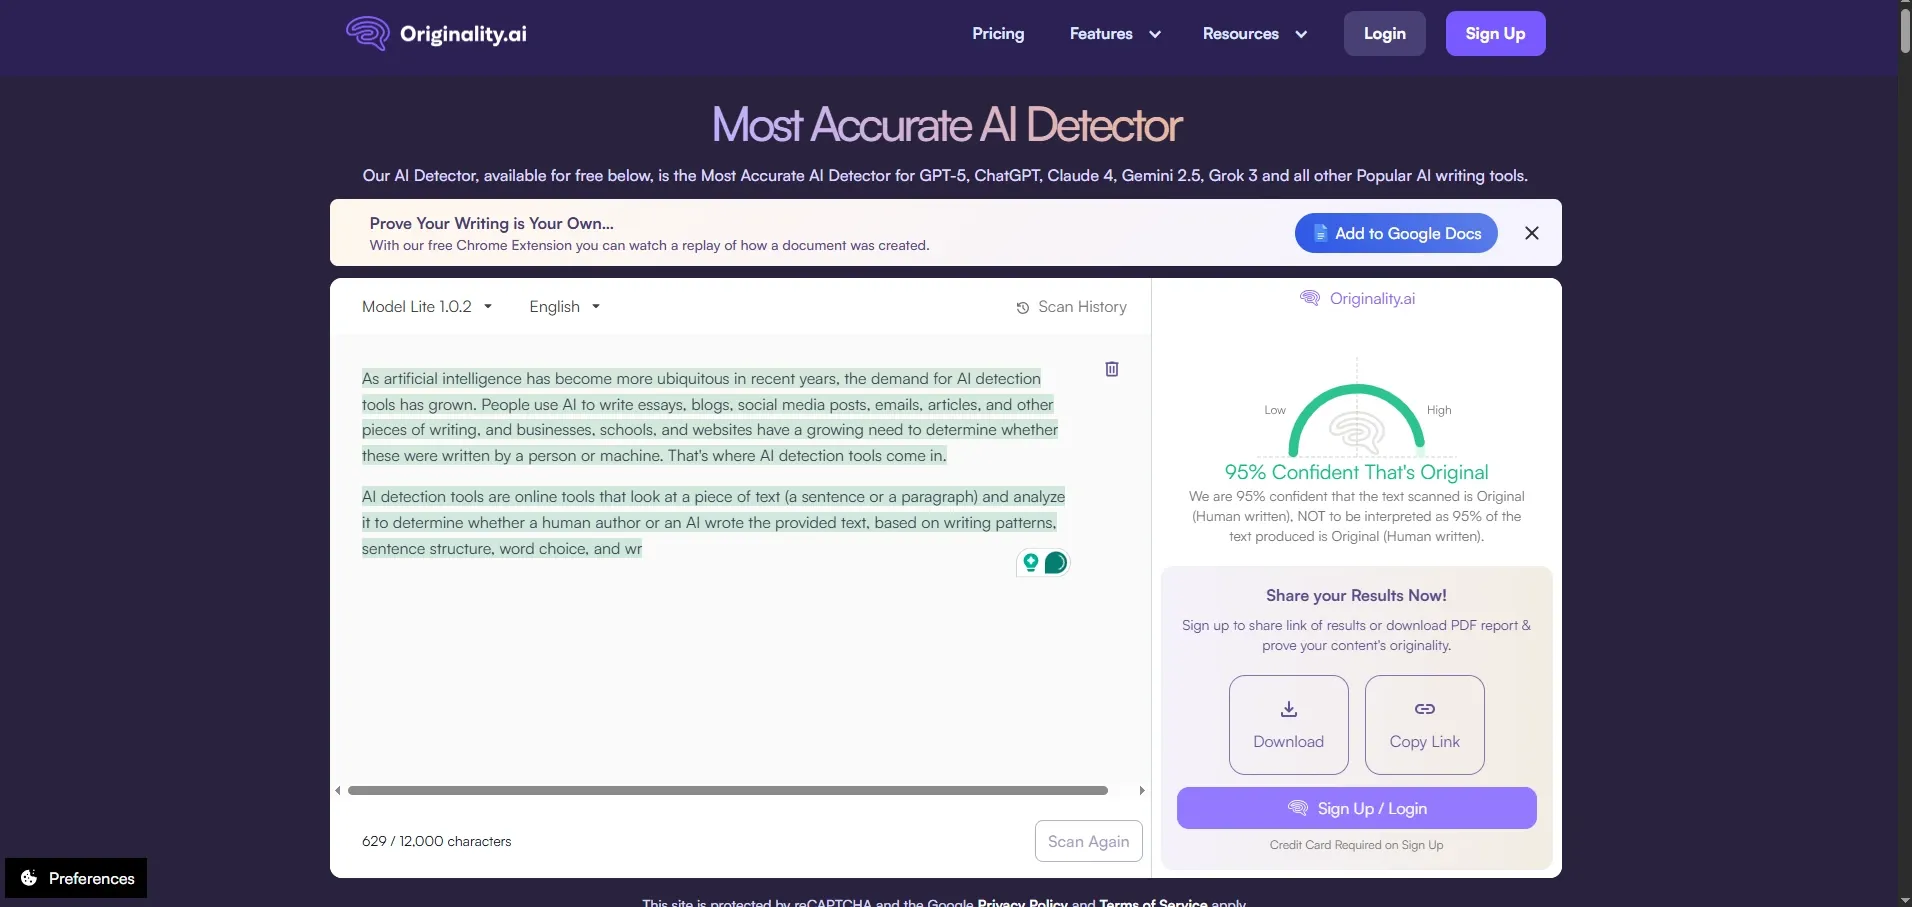Viewport: 1912px width, 907px height.
Task: Click the Scan History clock icon
Action: [1022, 308]
